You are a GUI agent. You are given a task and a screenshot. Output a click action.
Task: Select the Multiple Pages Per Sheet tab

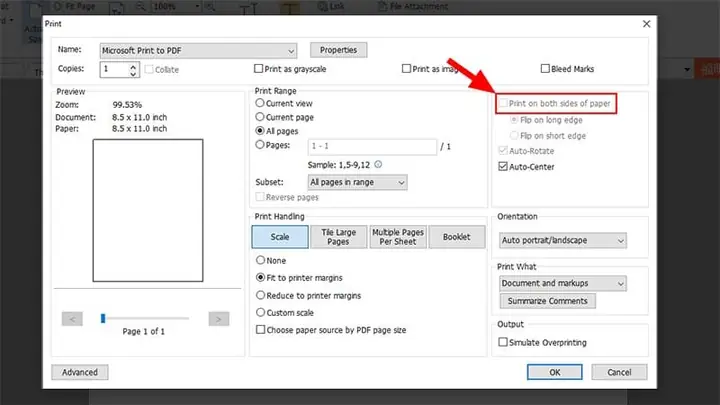(x=398, y=237)
